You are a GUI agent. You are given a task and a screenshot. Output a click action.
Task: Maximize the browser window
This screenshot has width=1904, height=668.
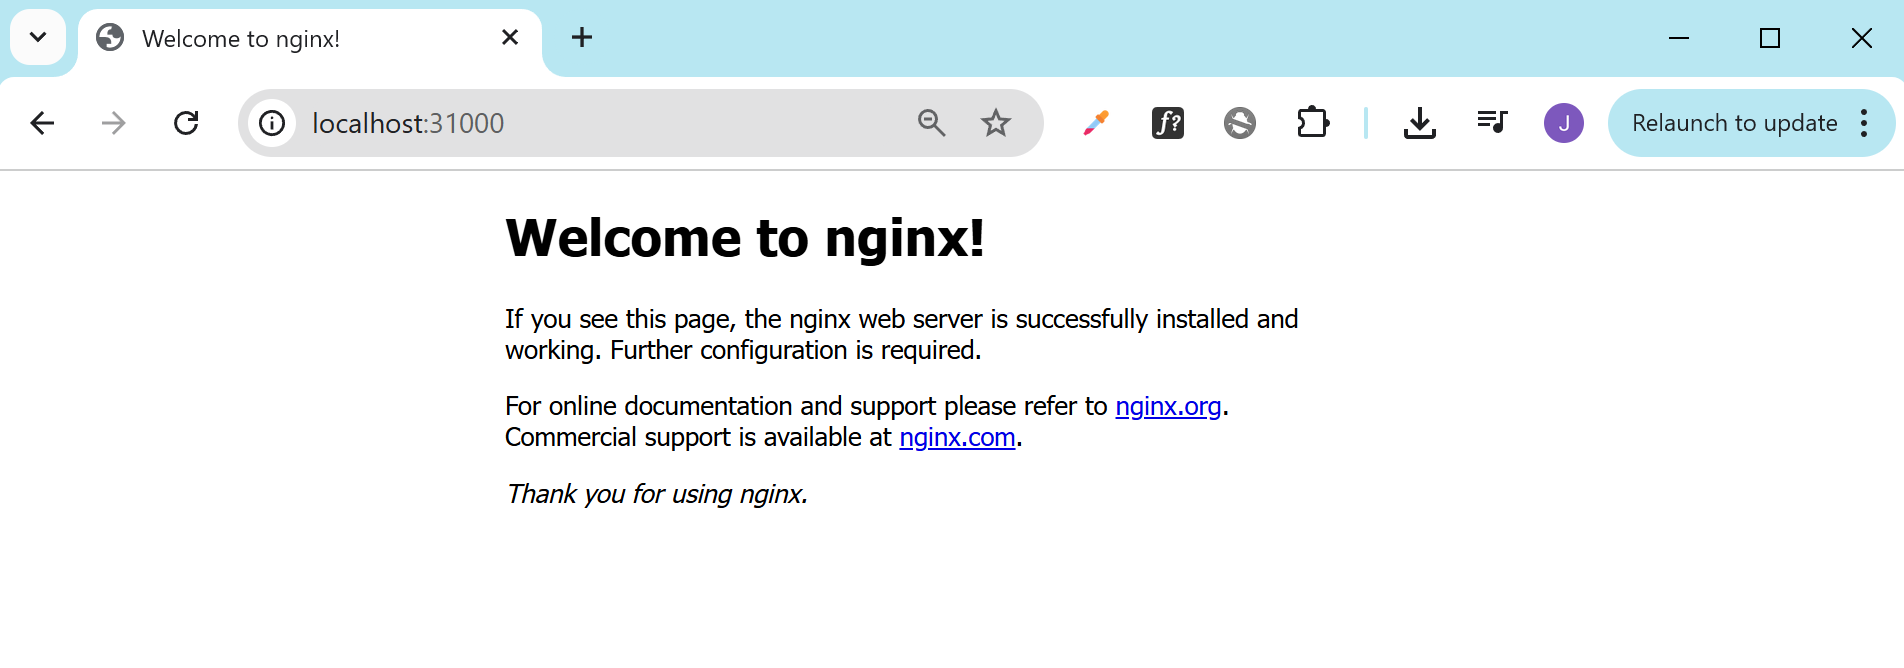click(1770, 38)
